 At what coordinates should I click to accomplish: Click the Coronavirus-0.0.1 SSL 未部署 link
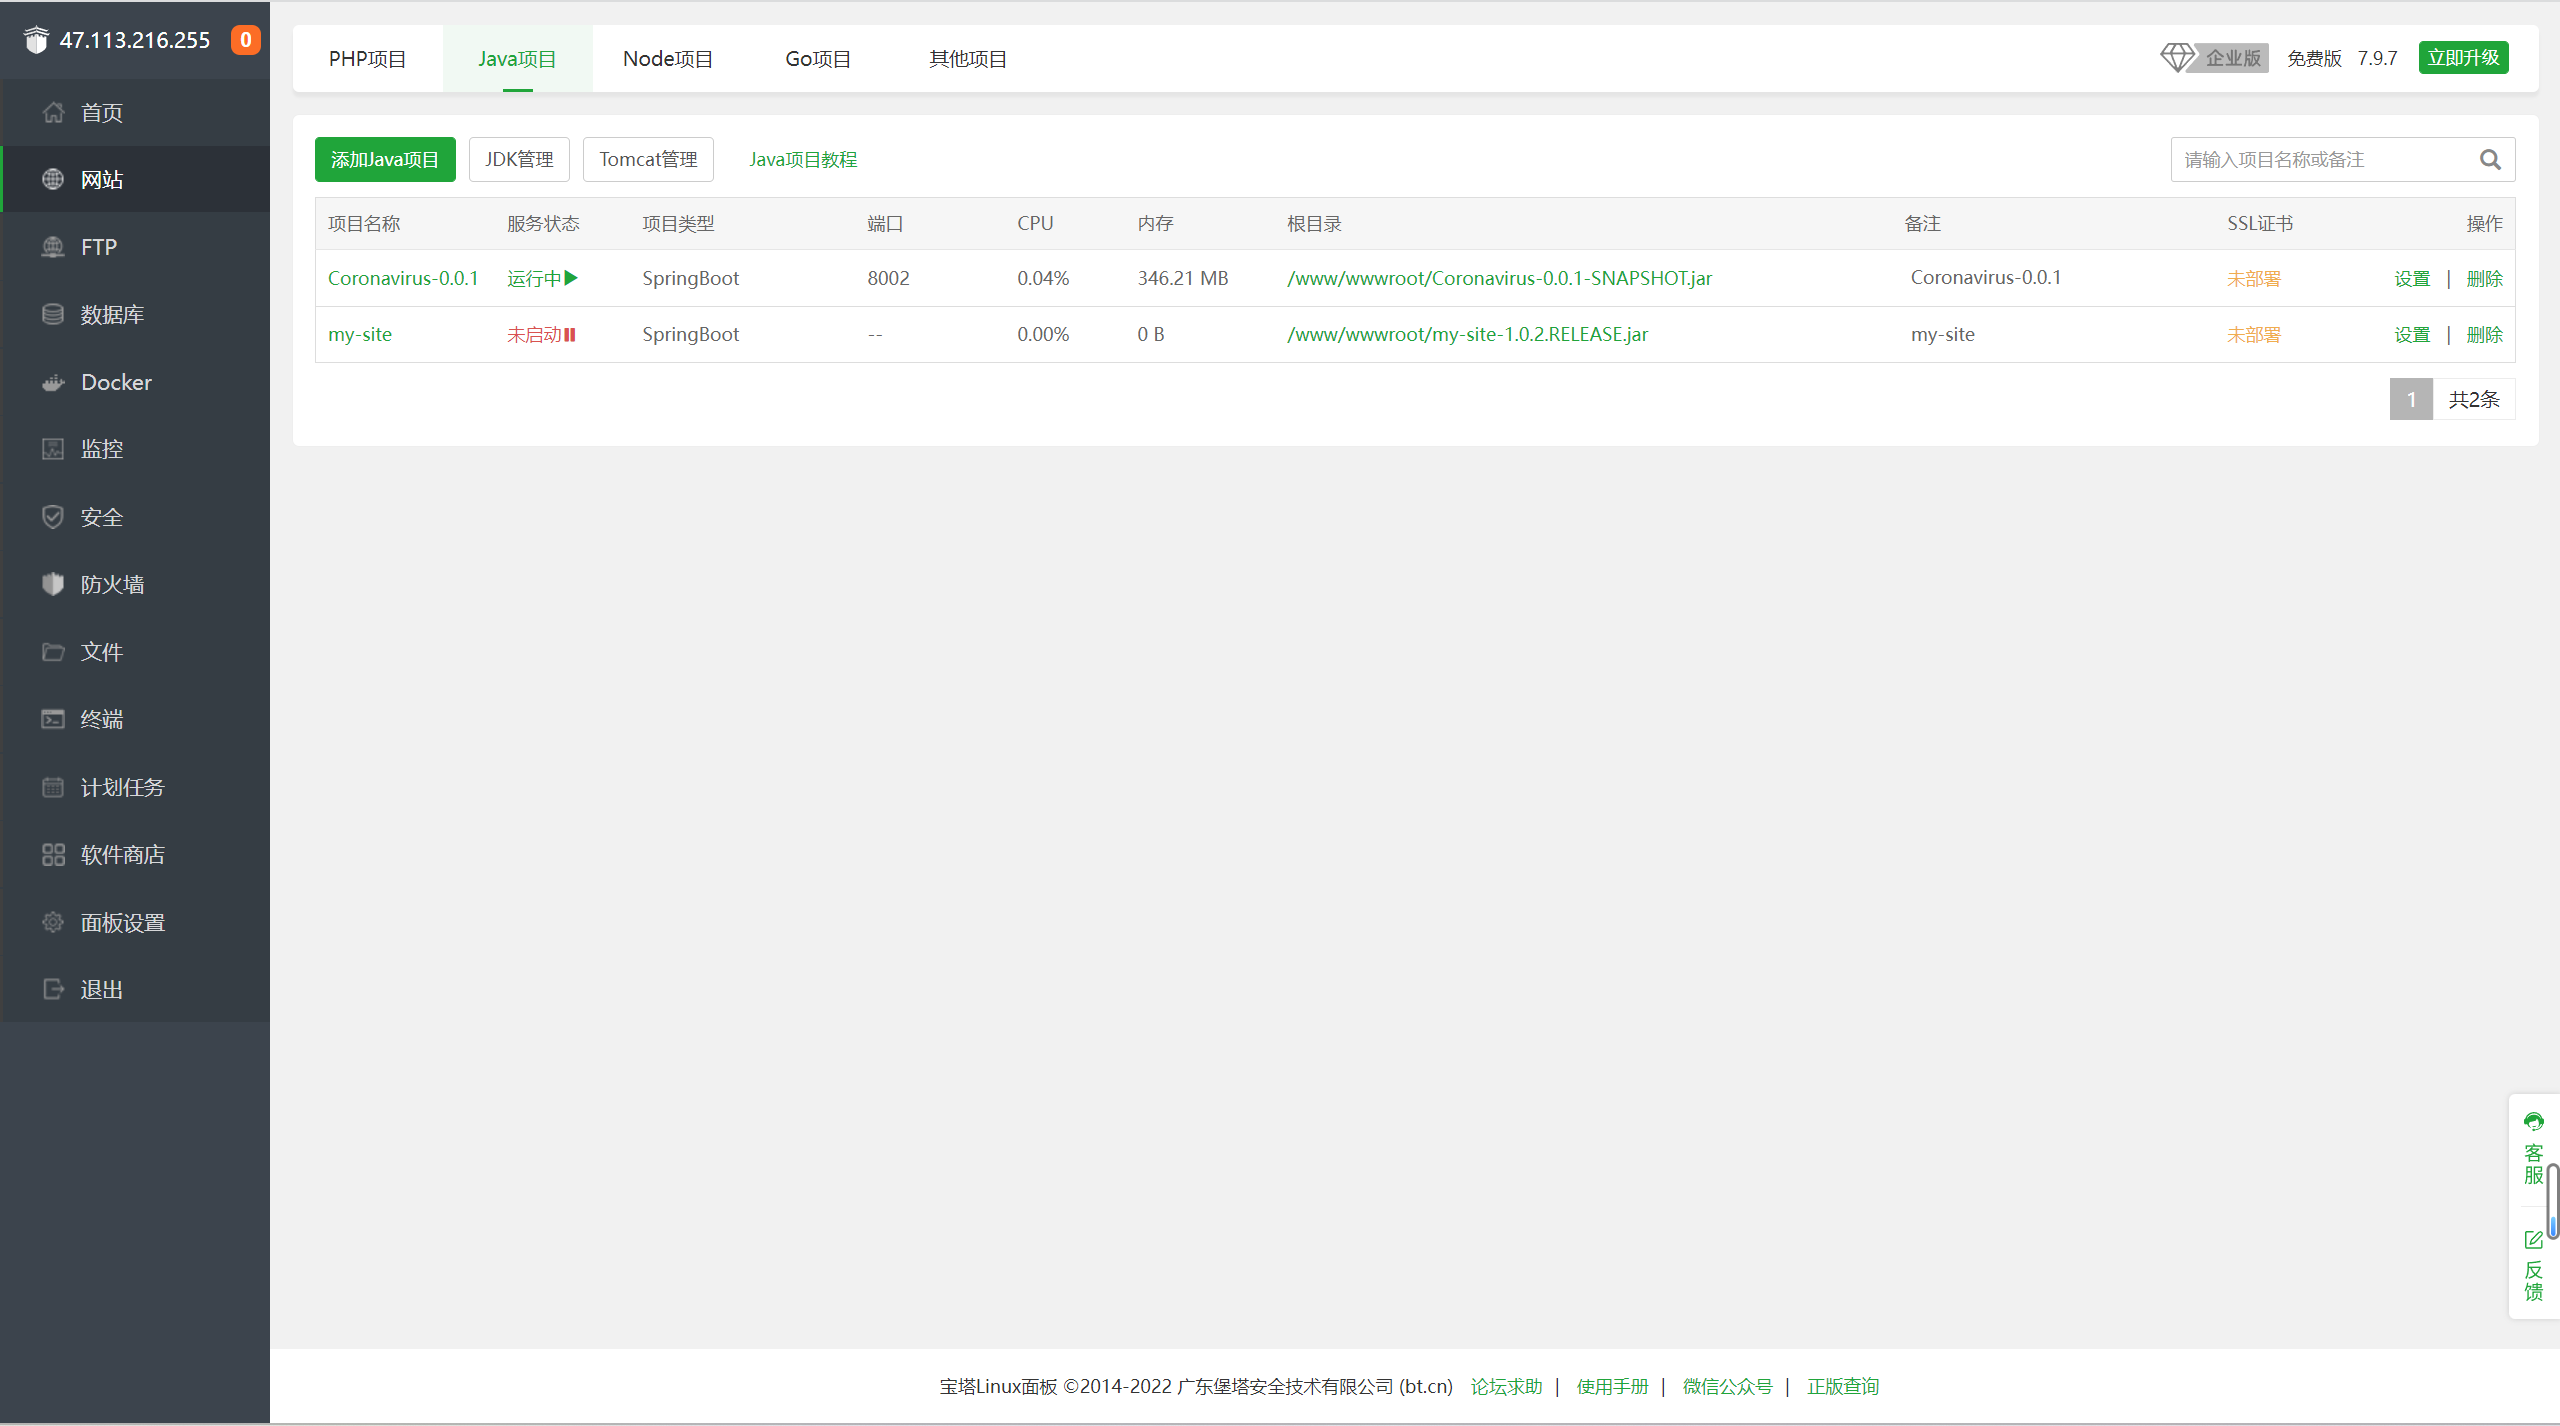click(2253, 279)
